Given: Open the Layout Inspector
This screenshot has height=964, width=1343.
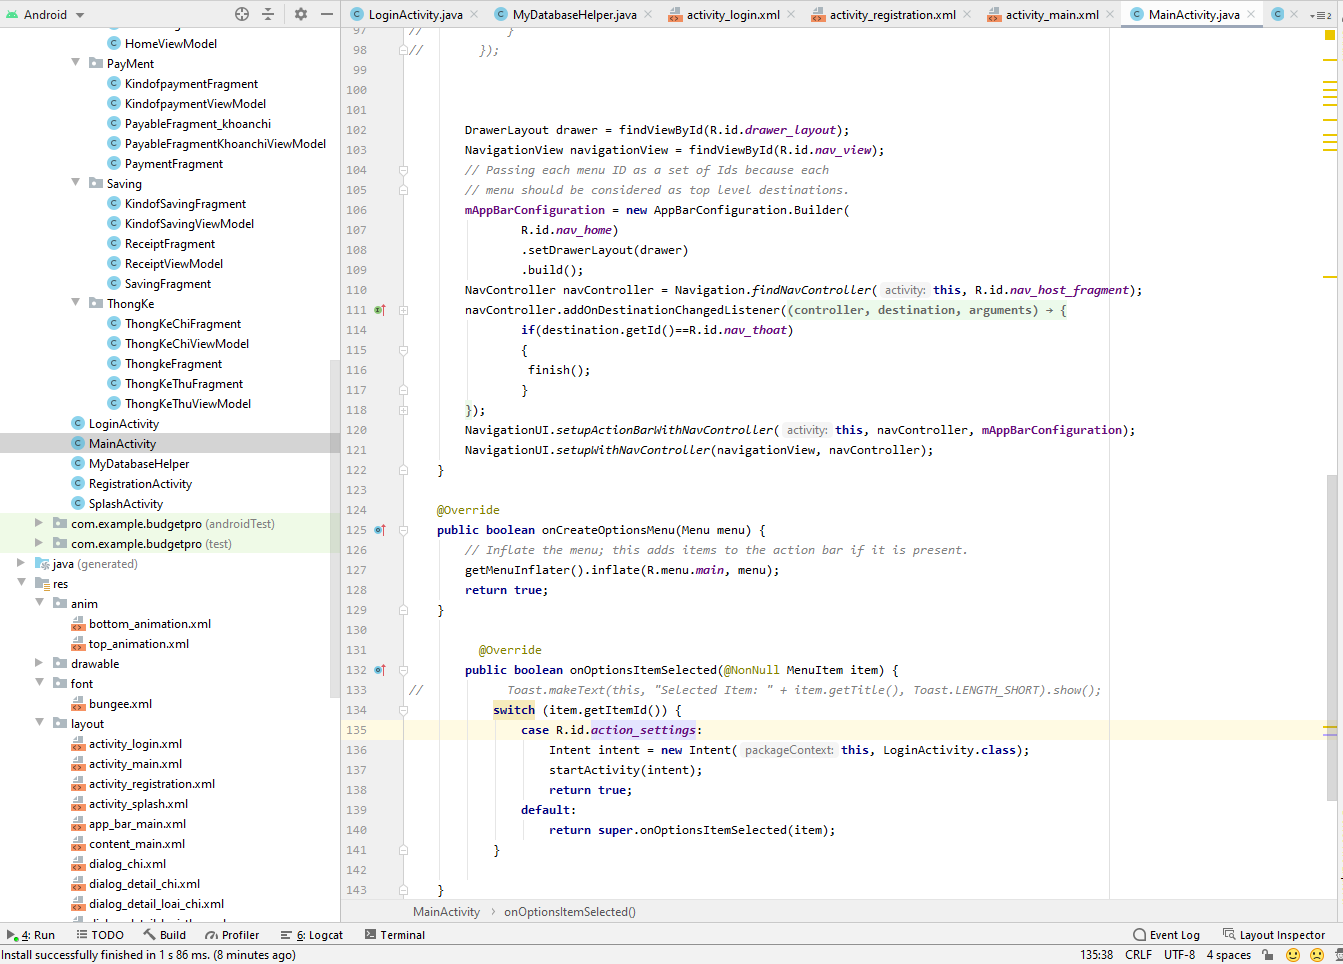Looking at the screenshot, I should [x=1274, y=935].
